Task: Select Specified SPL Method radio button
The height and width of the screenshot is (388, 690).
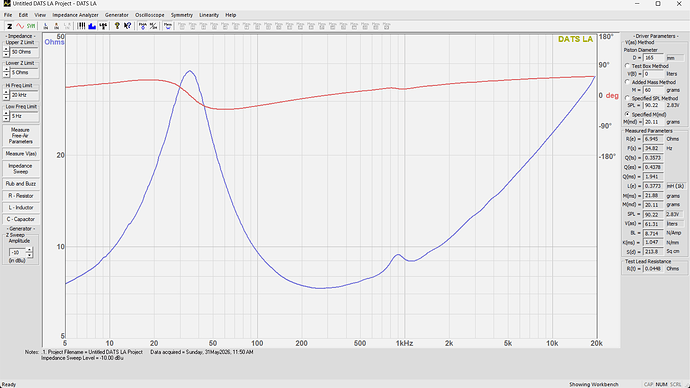Action: [628, 98]
